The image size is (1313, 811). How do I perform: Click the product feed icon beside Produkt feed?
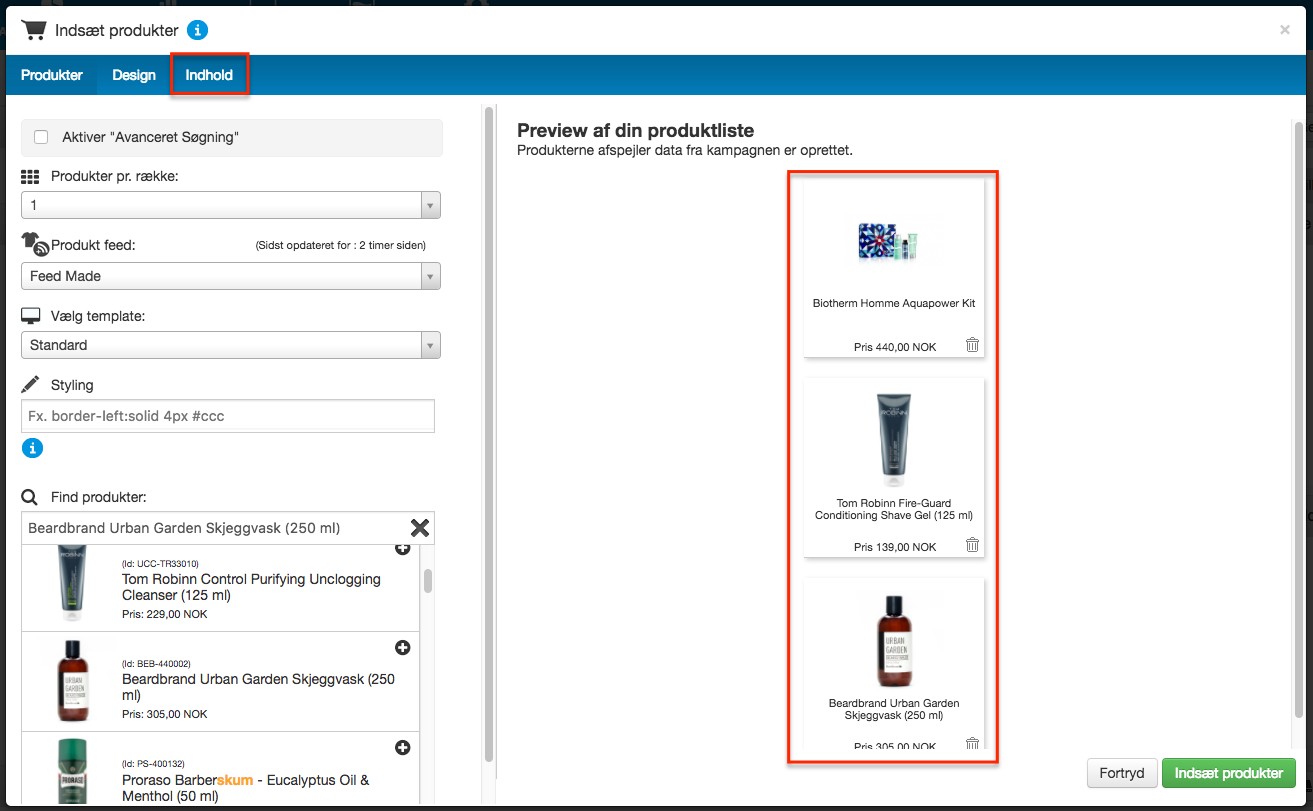[x=35, y=243]
